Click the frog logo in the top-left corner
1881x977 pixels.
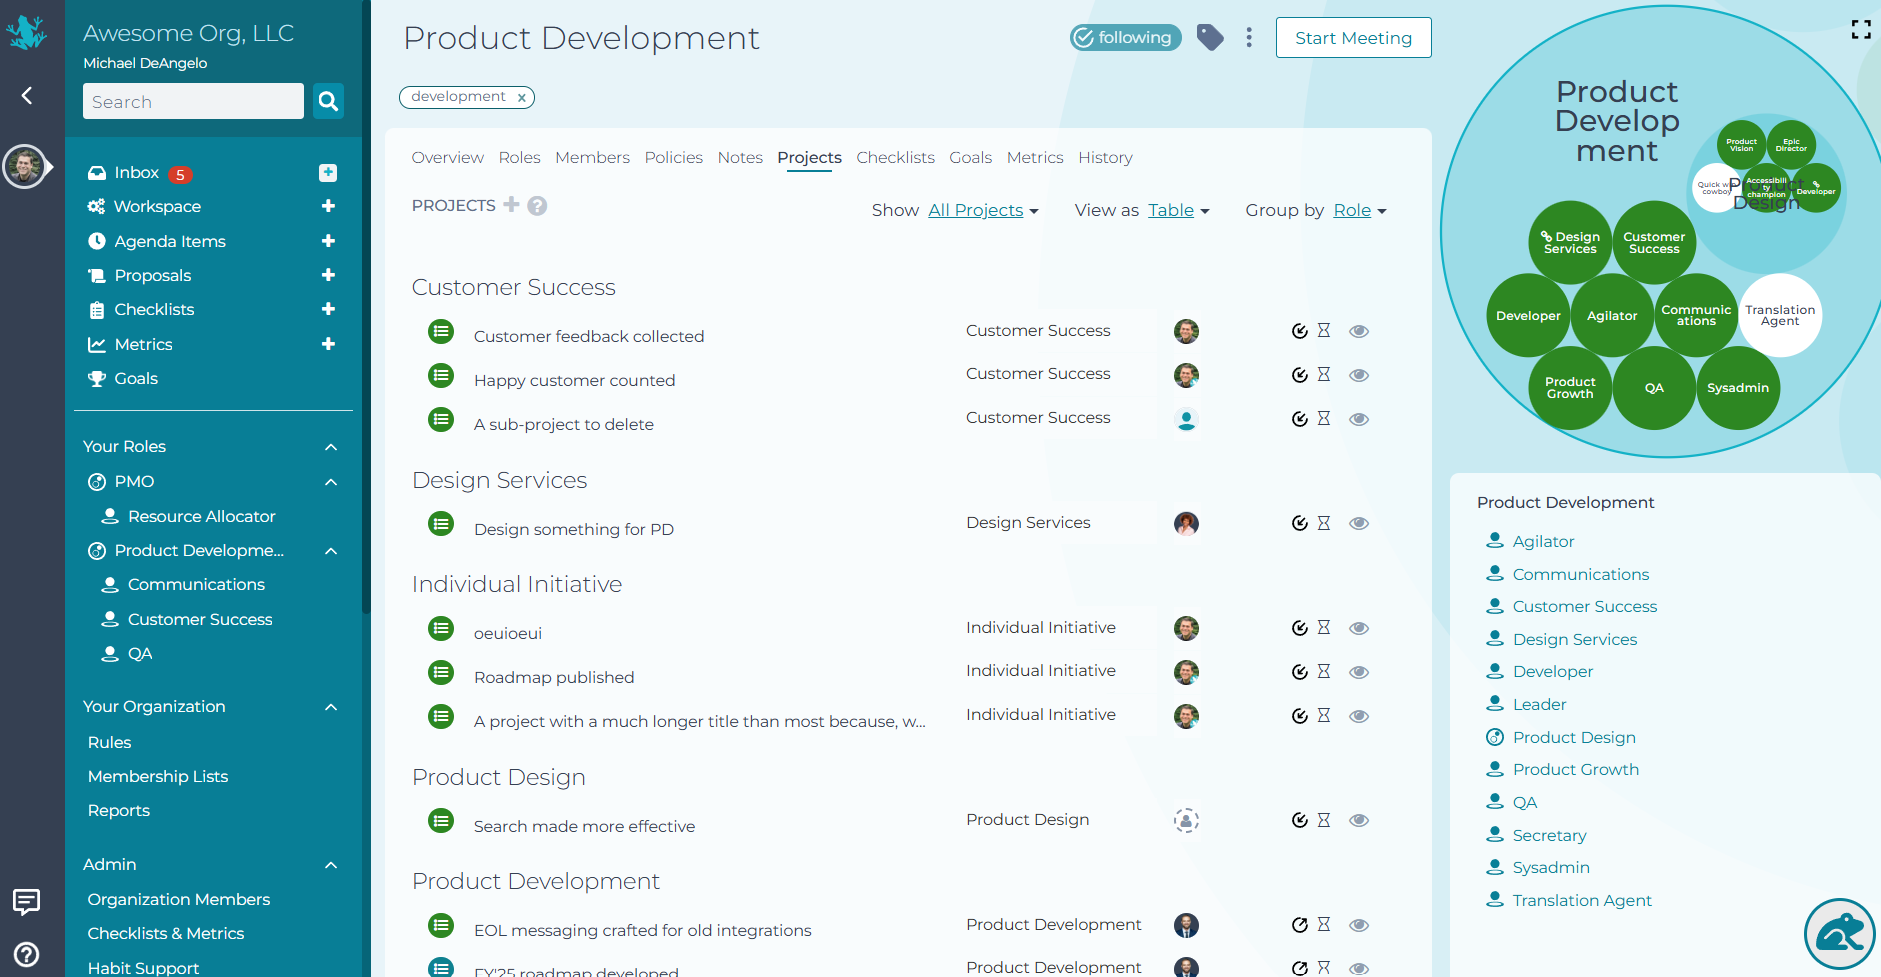tap(26, 33)
